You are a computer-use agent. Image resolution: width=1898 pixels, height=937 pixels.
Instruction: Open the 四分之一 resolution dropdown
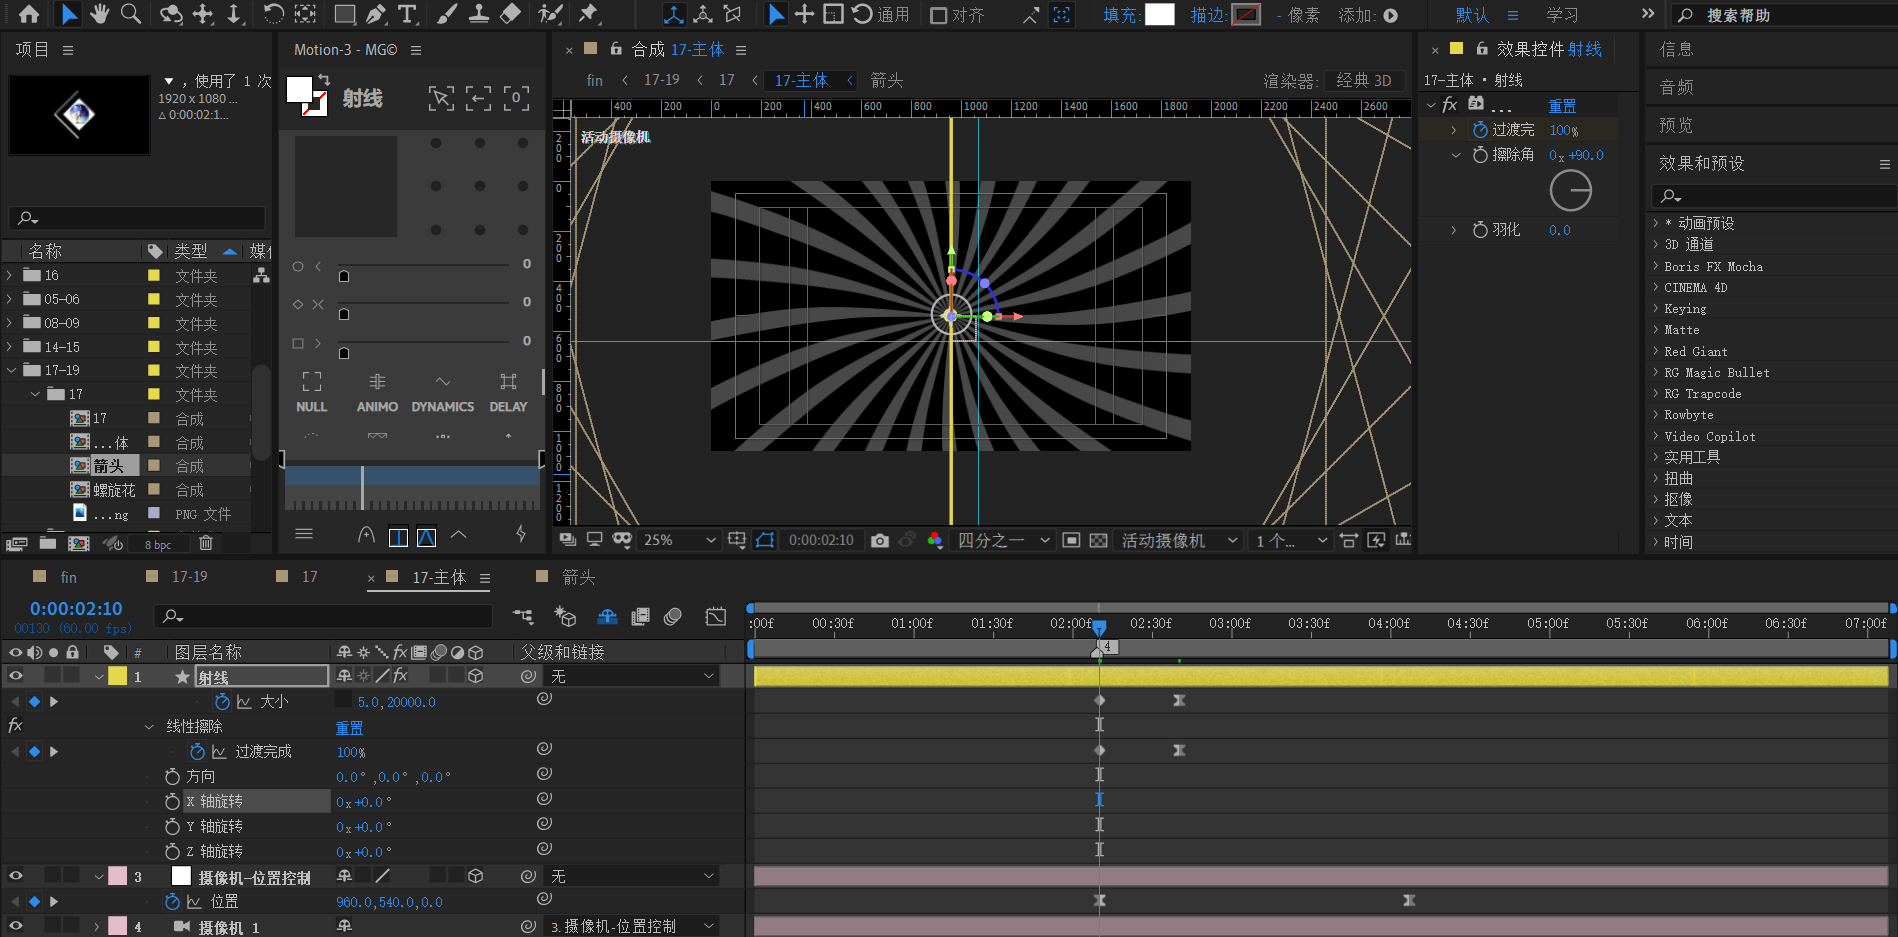(1003, 540)
